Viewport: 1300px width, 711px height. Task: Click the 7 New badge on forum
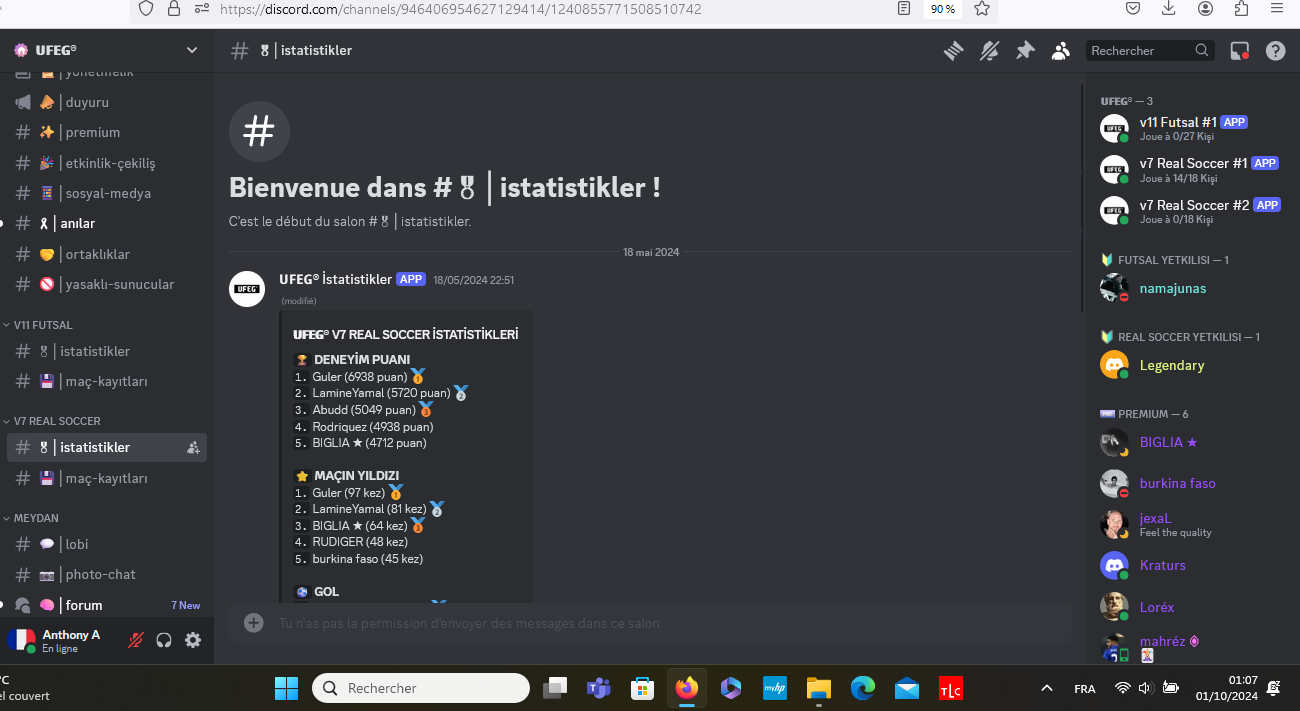tap(185, 605)
